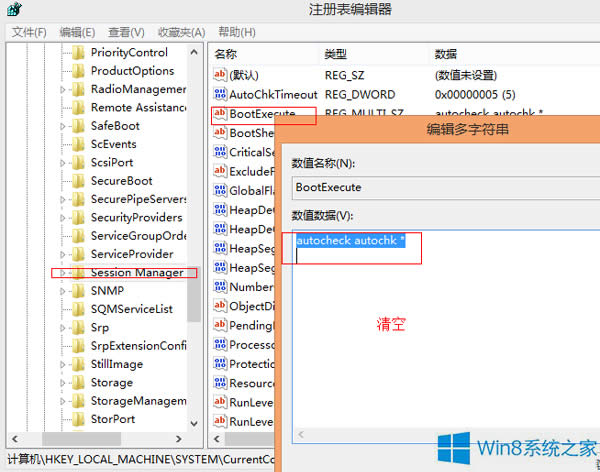Click the SQMServiceList folder icon
The image size is (600, 472).
78,310
